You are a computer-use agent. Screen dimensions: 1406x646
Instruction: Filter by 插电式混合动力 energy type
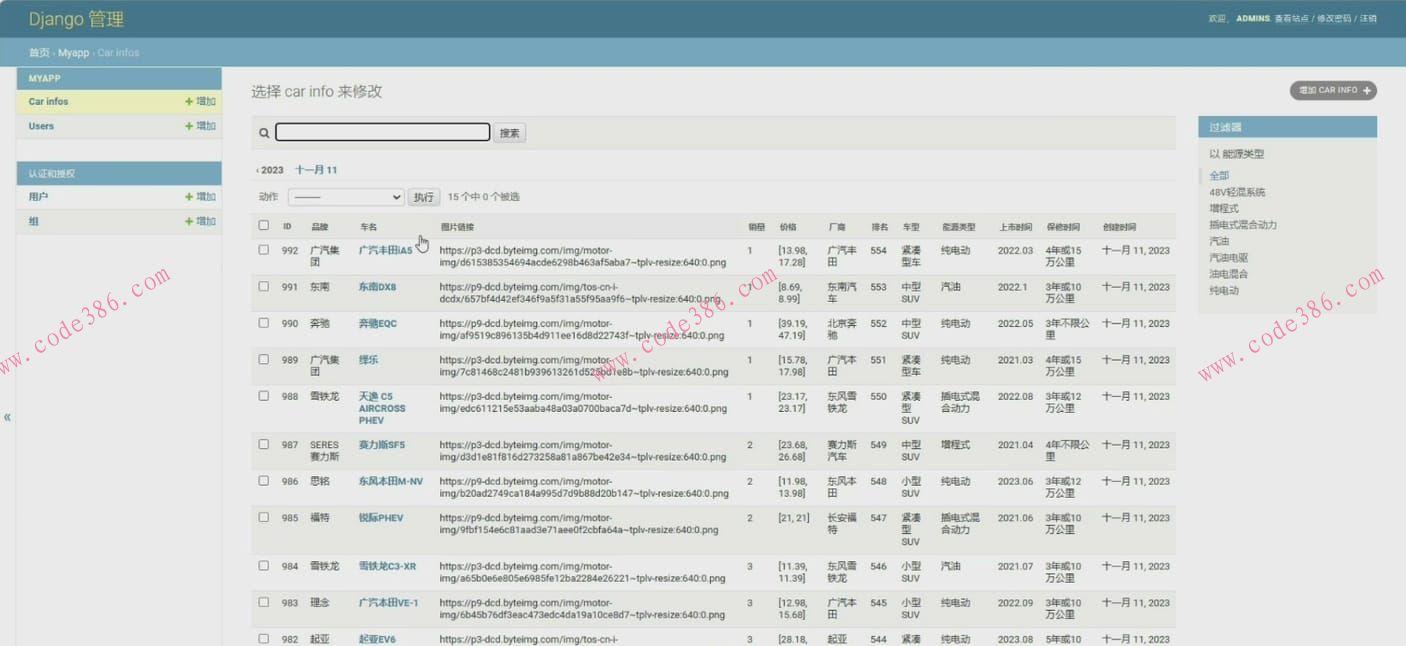point(1242,225)
